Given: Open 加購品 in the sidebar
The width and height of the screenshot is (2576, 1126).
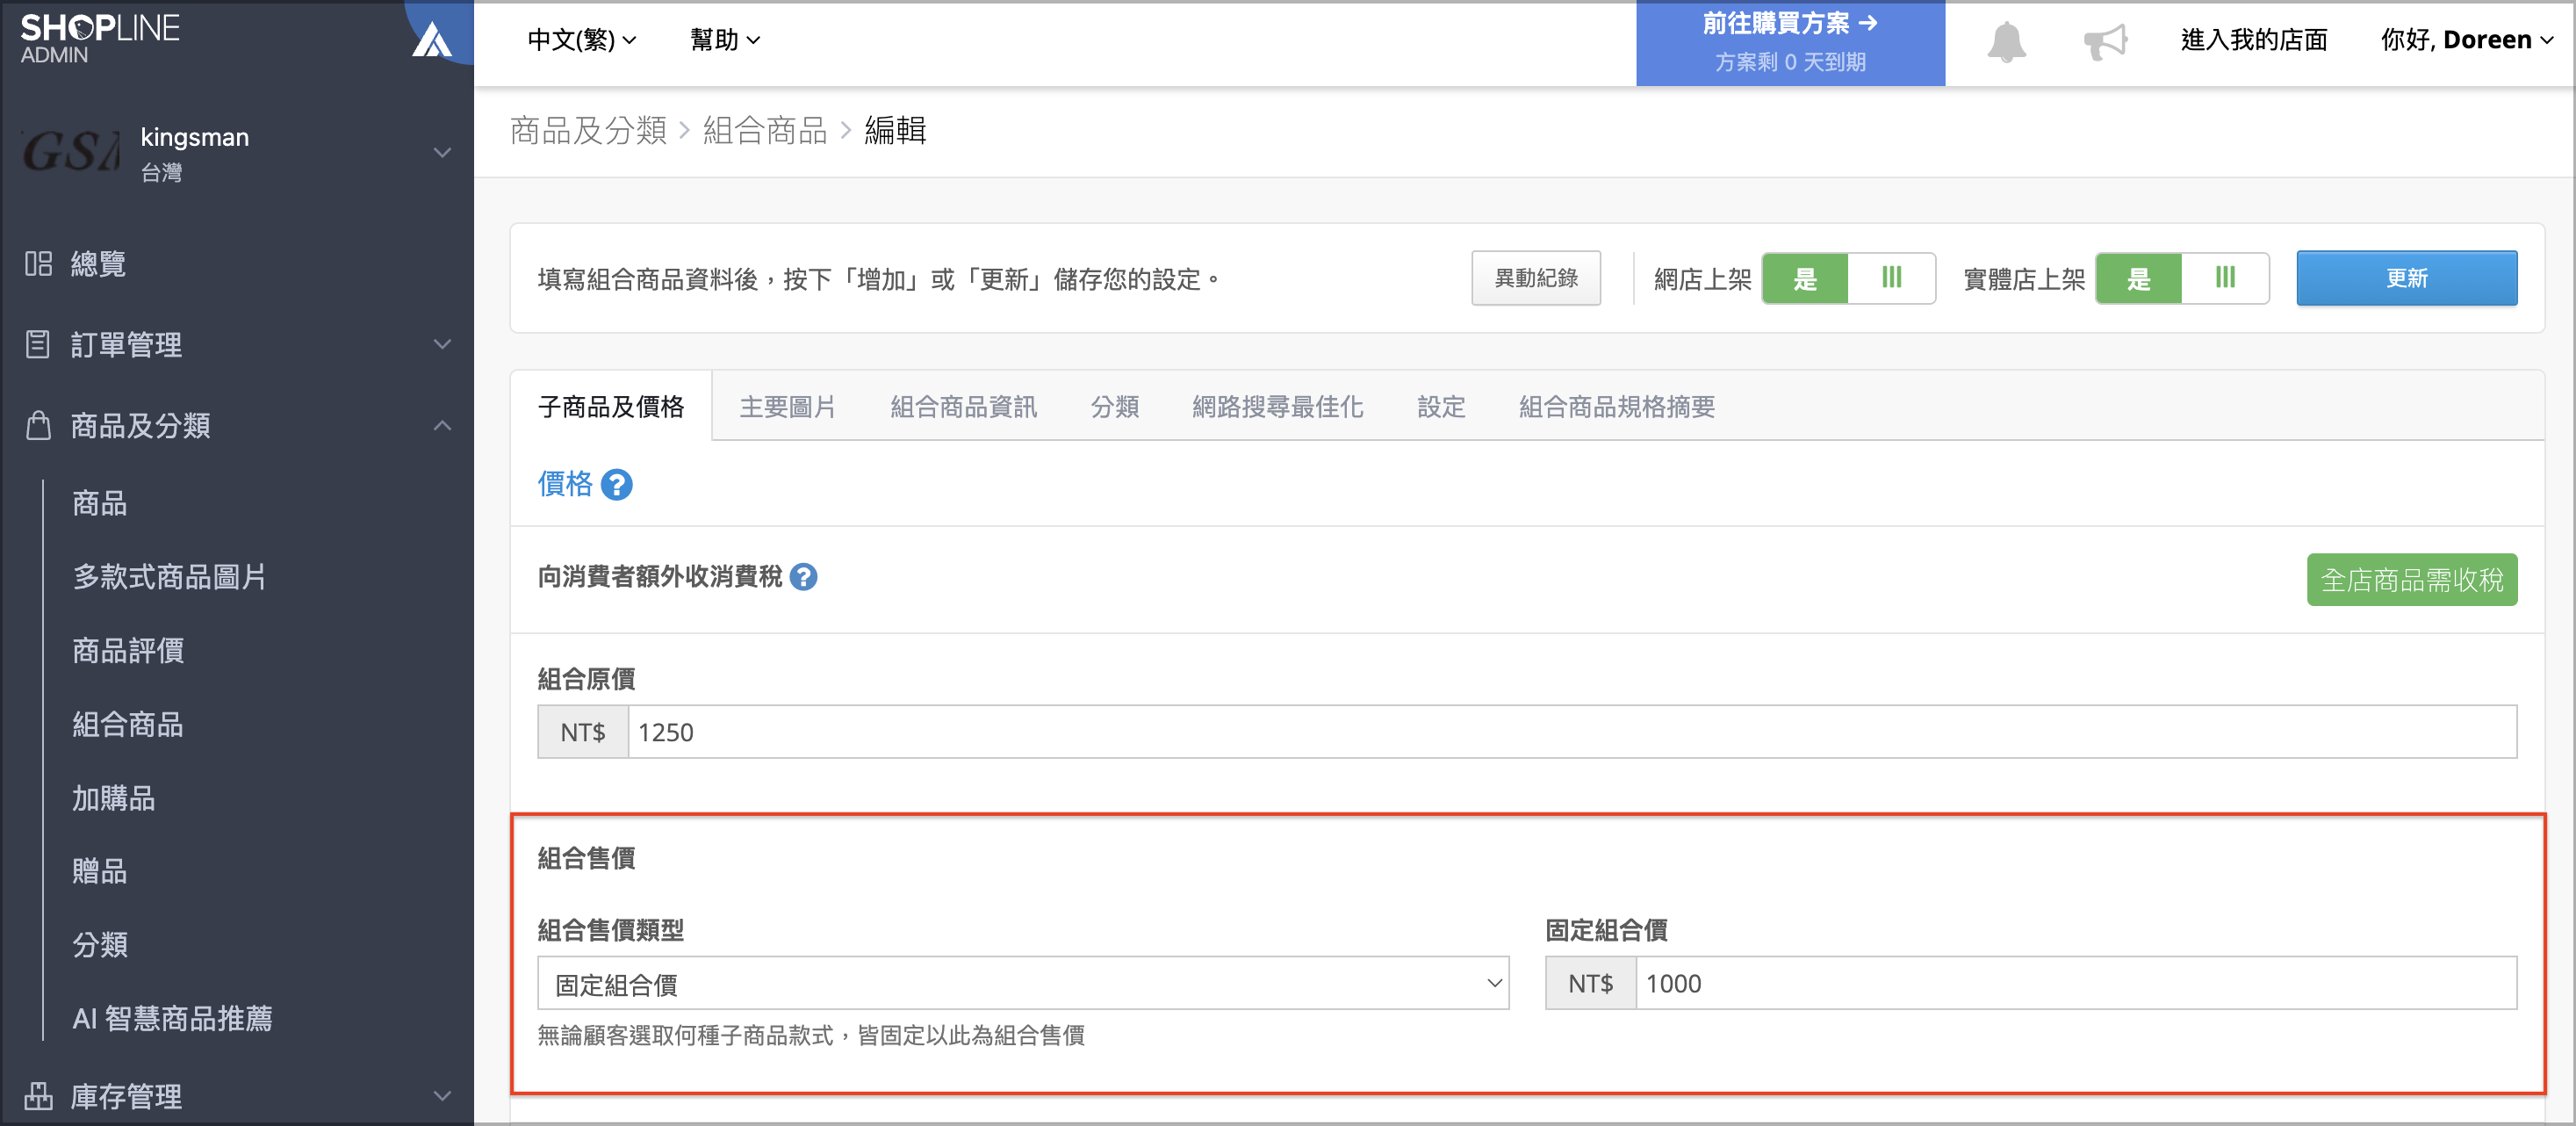Looking at the screenshot, I should (114, 798).
